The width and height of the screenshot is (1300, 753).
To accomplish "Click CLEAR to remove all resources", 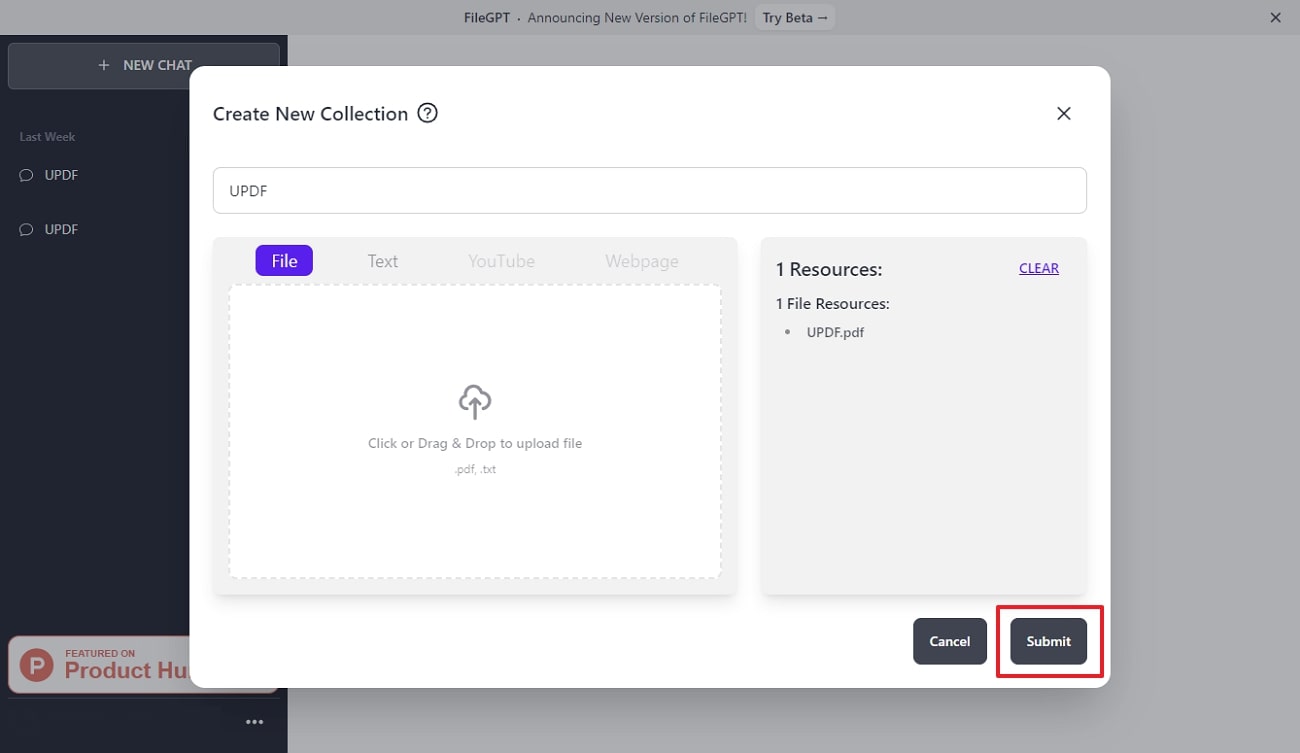I will pyautogui.click(x=1038, y=268).
